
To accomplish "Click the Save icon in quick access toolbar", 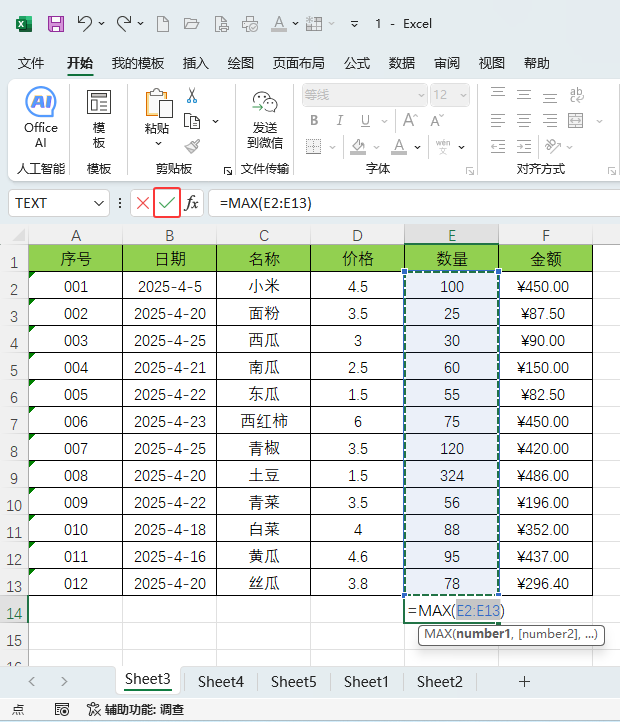I will click(x=56, y=23).
